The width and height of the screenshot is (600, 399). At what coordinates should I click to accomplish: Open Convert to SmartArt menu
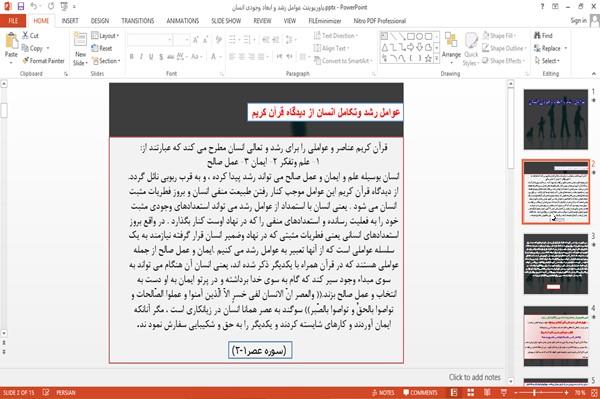[343, 60]
